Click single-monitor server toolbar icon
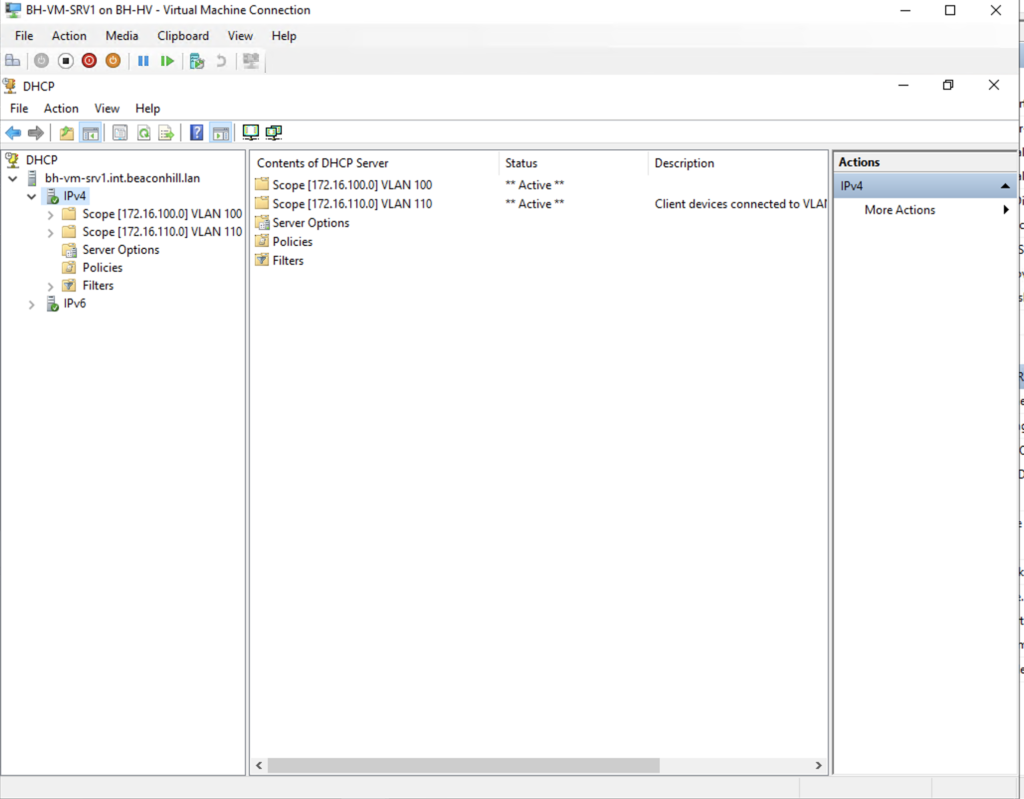 pos(250,133)
